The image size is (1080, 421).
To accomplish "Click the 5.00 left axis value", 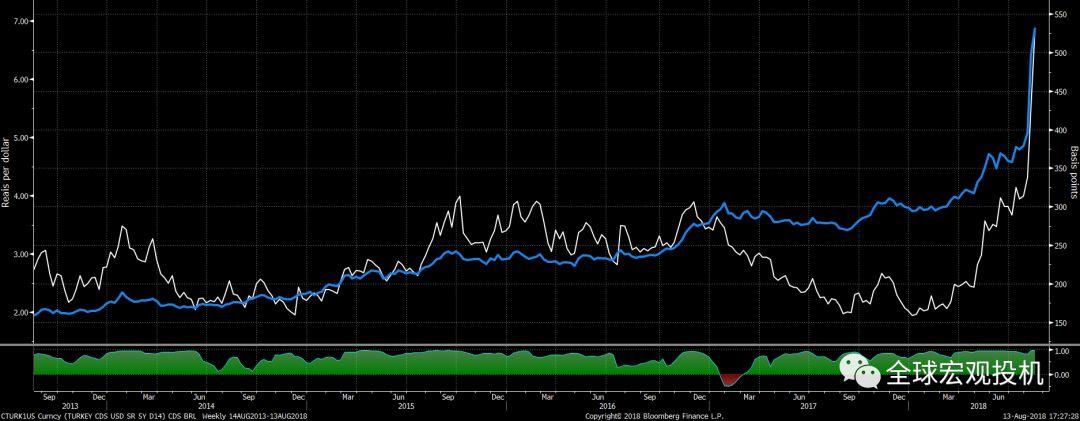I will [x=19, y=138].
